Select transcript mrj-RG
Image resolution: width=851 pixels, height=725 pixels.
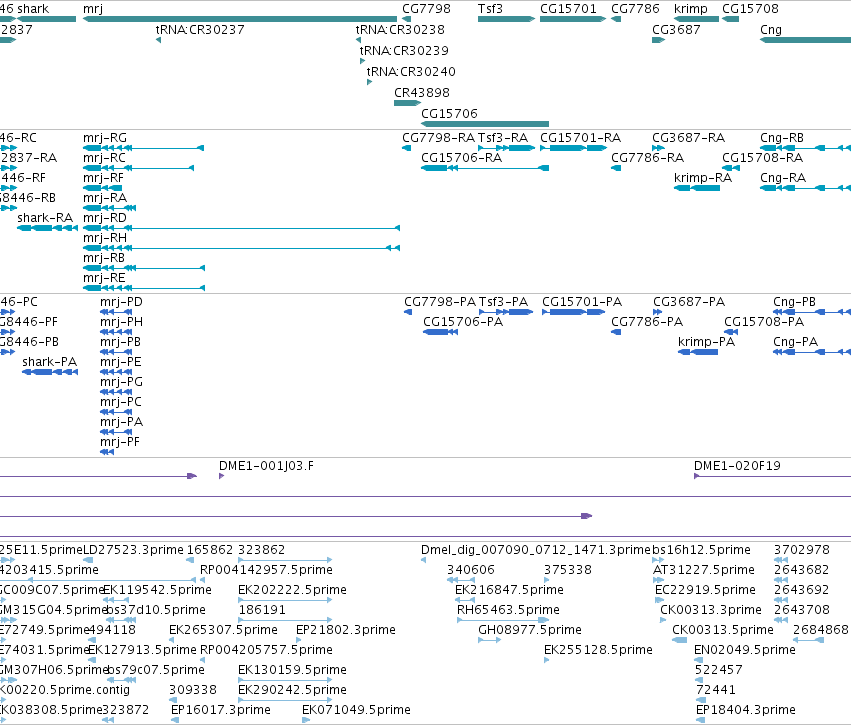[x=143, y=148]
